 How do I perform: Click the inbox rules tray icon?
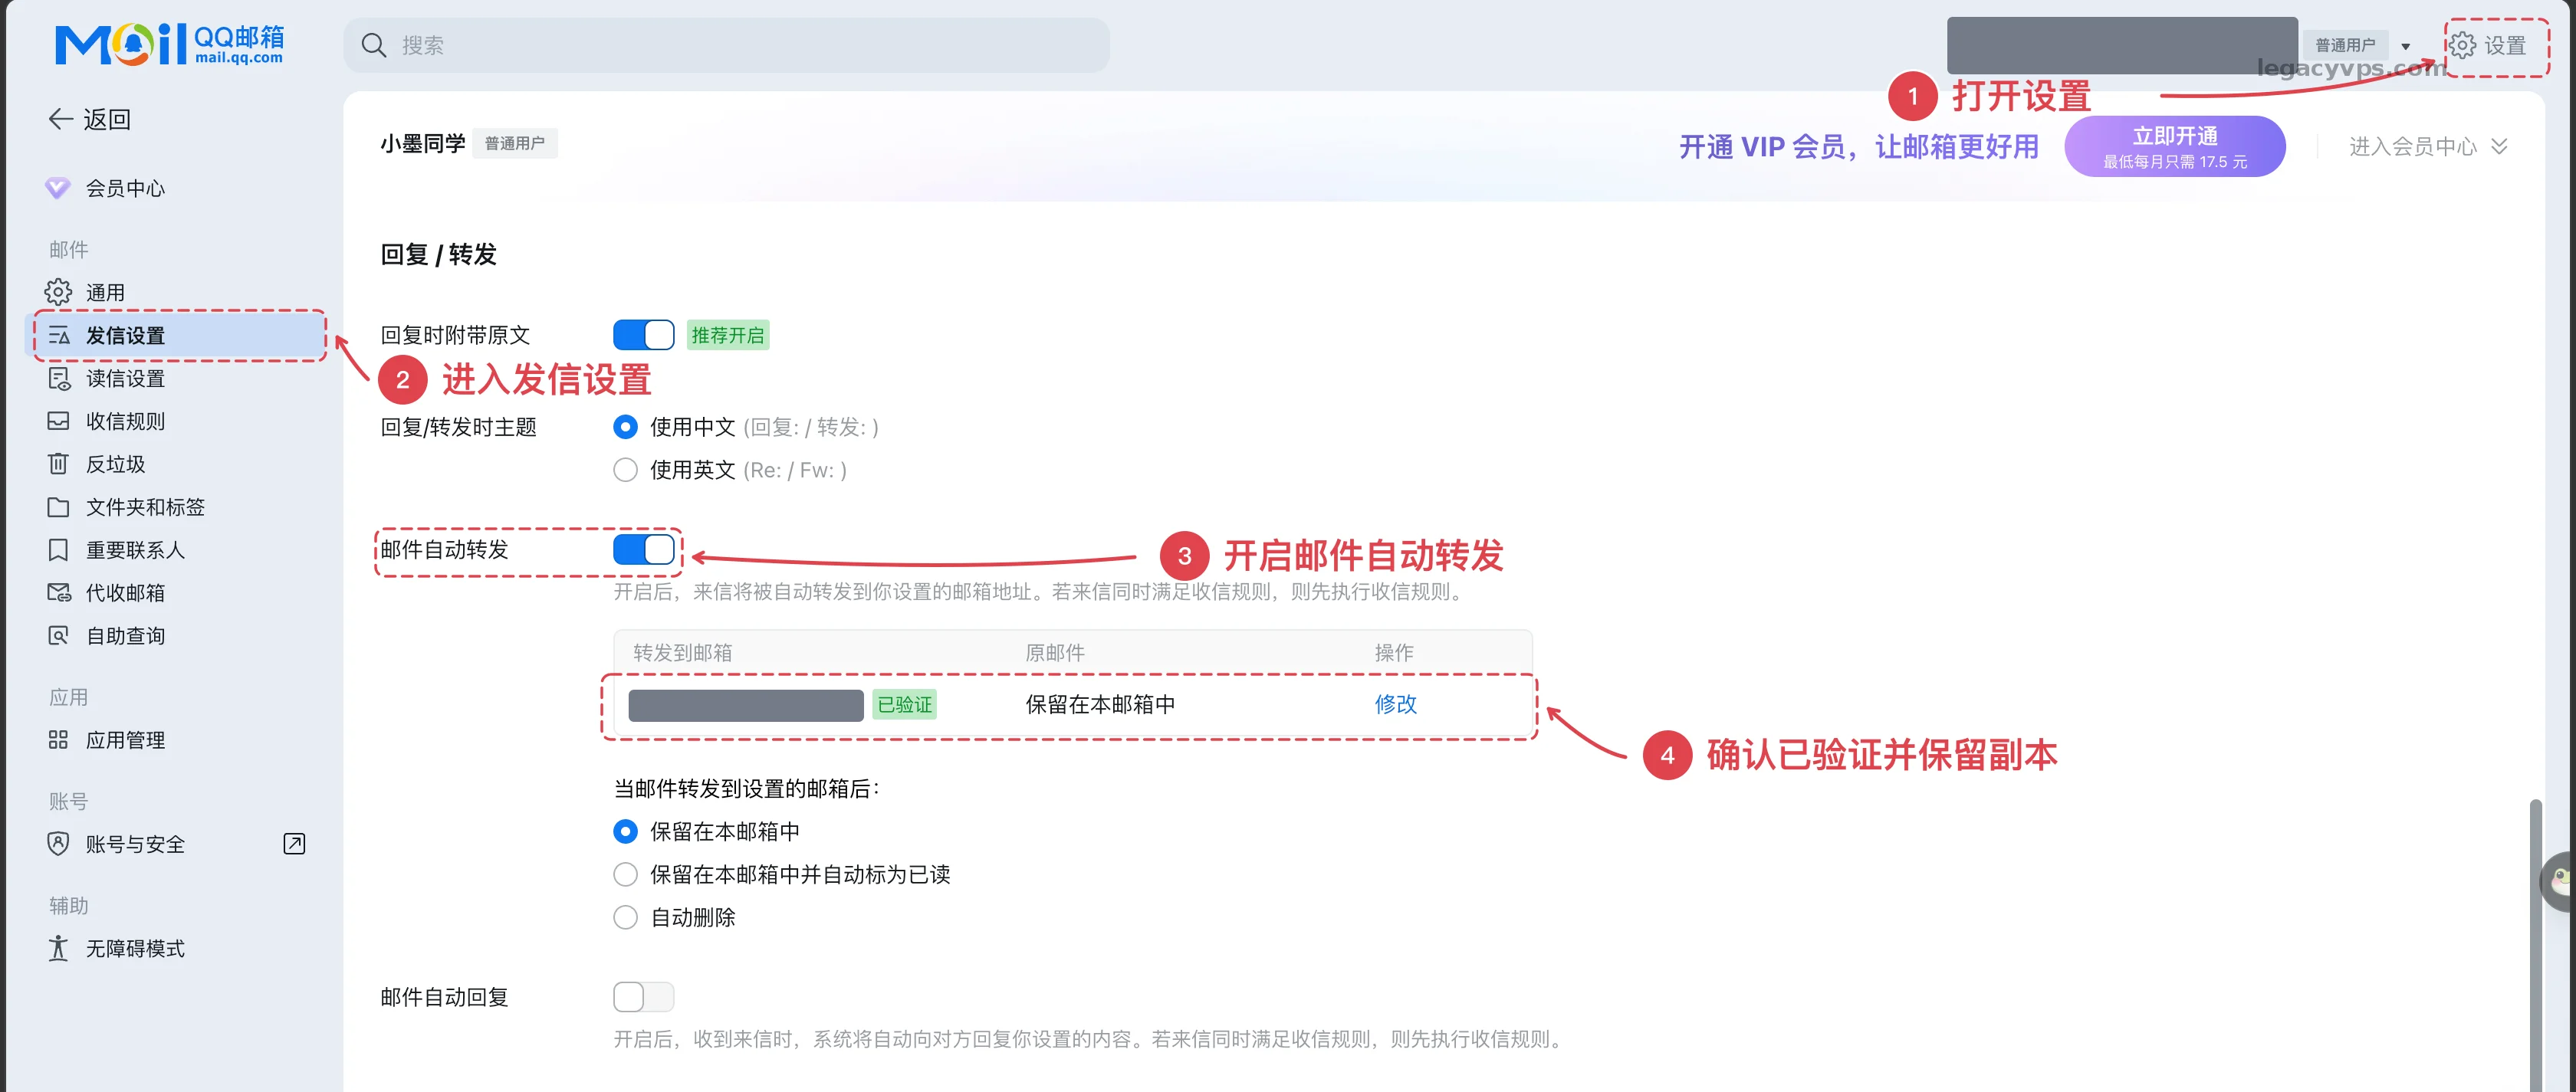pos(58,421)
